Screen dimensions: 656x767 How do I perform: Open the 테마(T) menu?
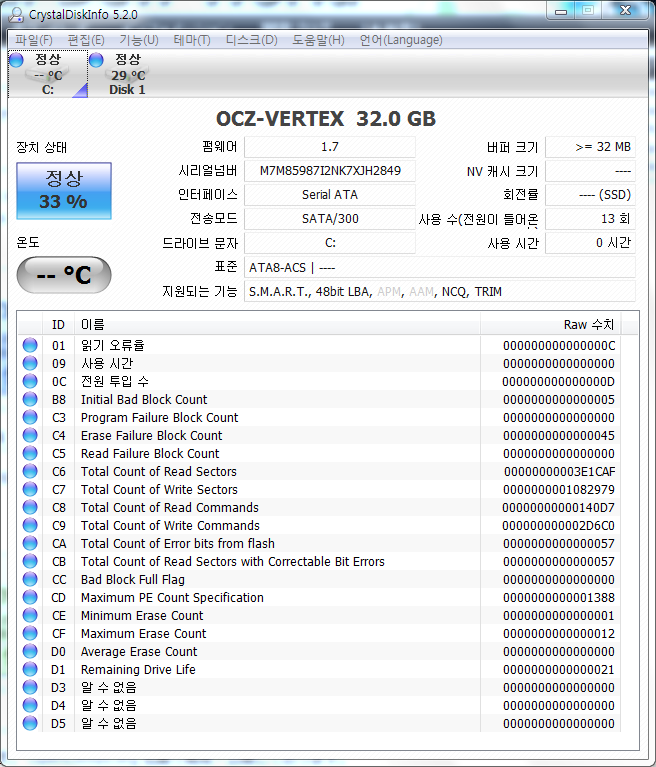(192, 40)
